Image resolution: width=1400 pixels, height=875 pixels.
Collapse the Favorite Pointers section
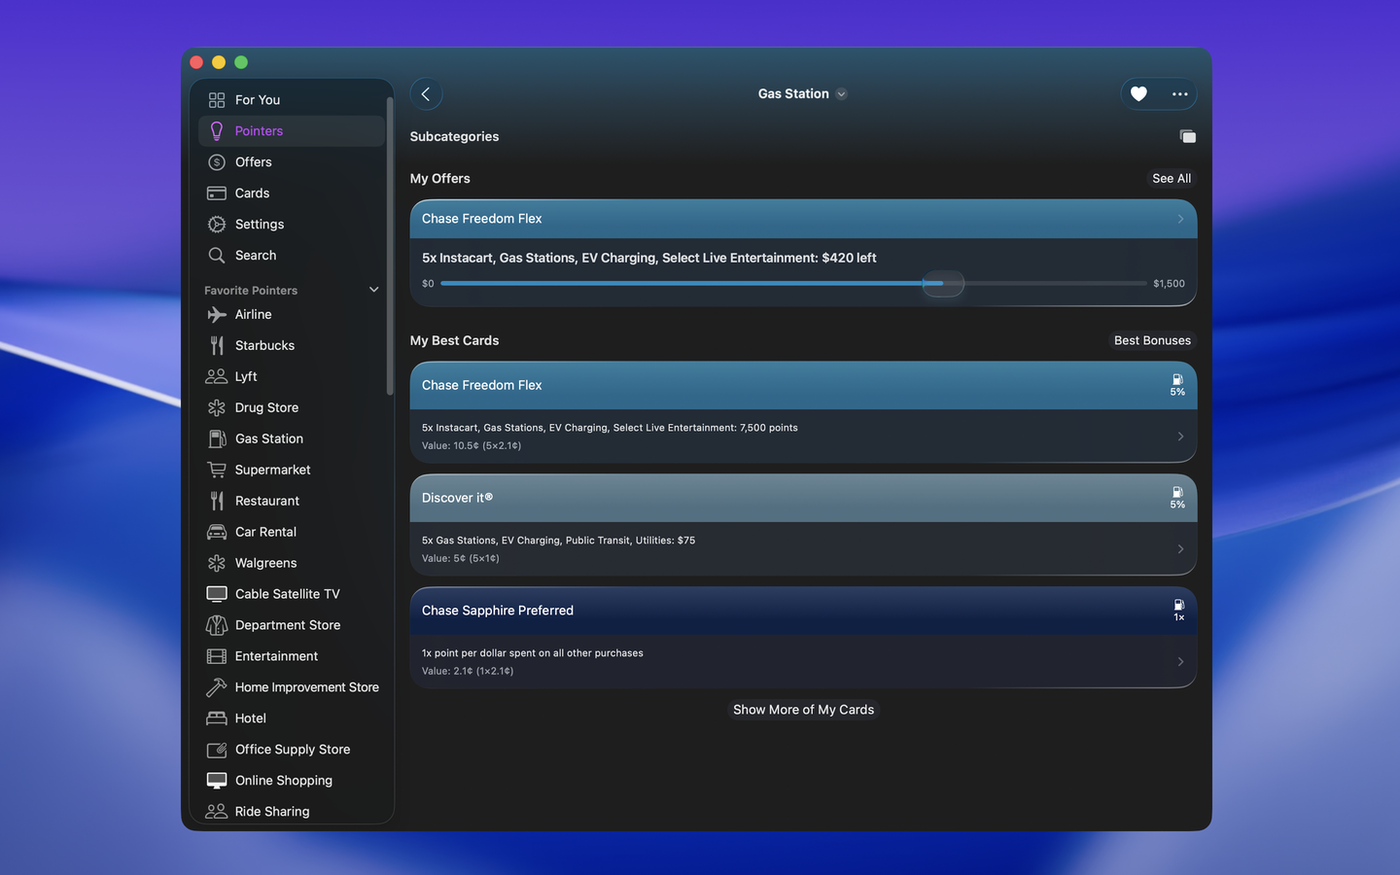coord(374,290)
